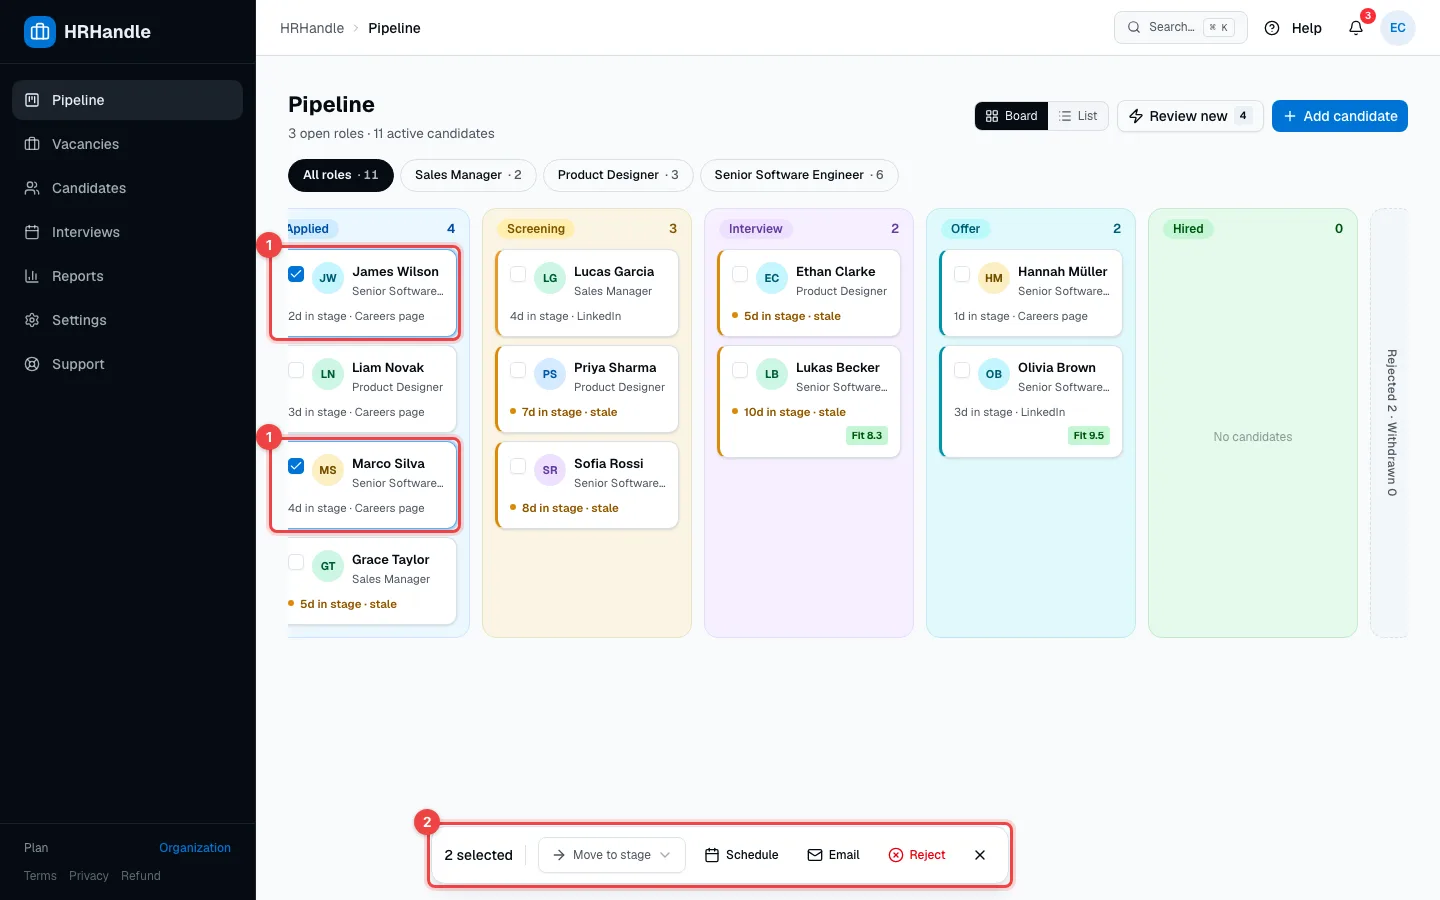Open the Move to stage dropdown

point(612,855)
